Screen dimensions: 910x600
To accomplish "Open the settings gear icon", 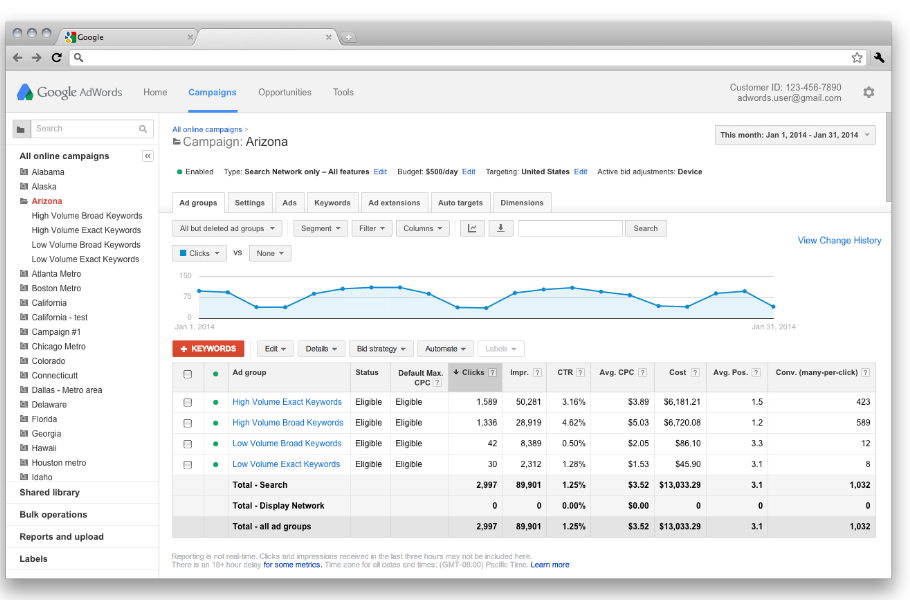I will click(868, 92).
